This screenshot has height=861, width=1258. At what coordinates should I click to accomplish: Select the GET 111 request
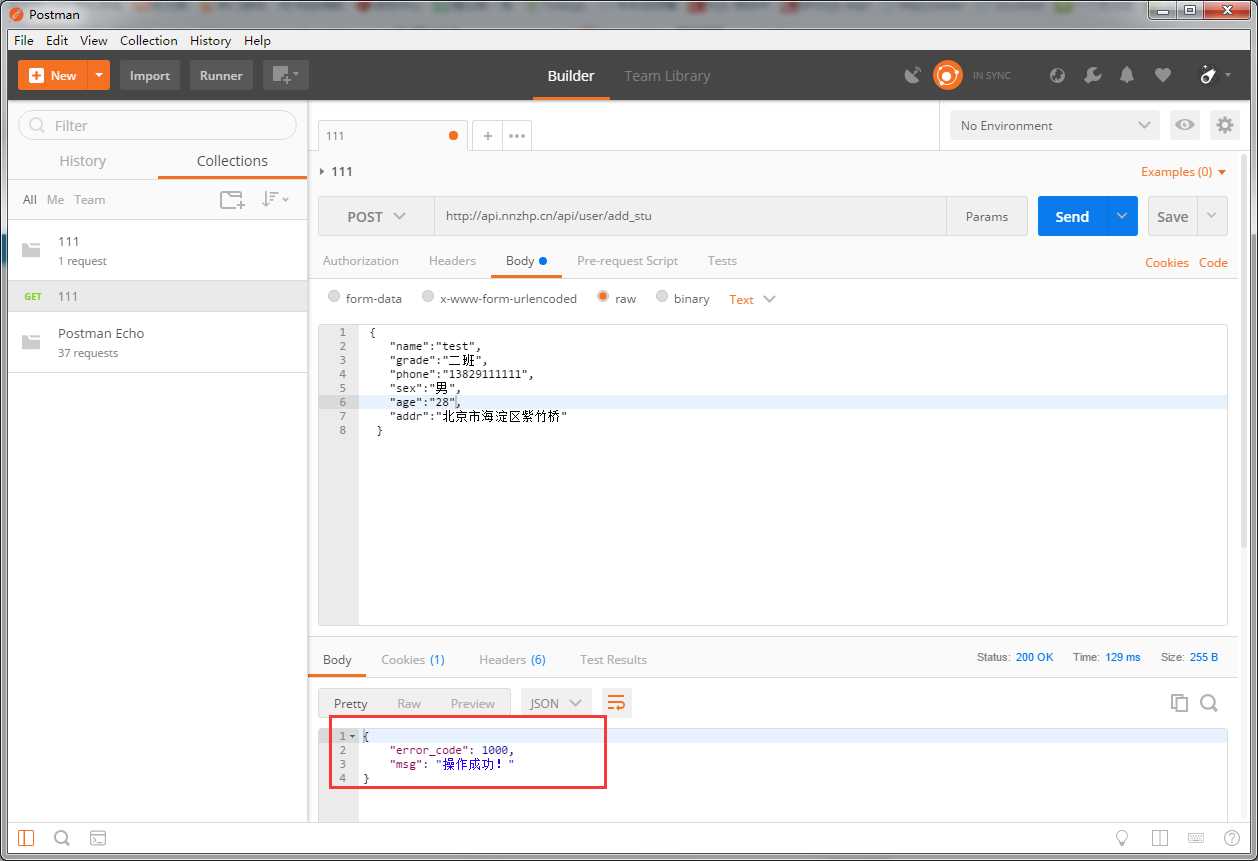coord(158,296)
